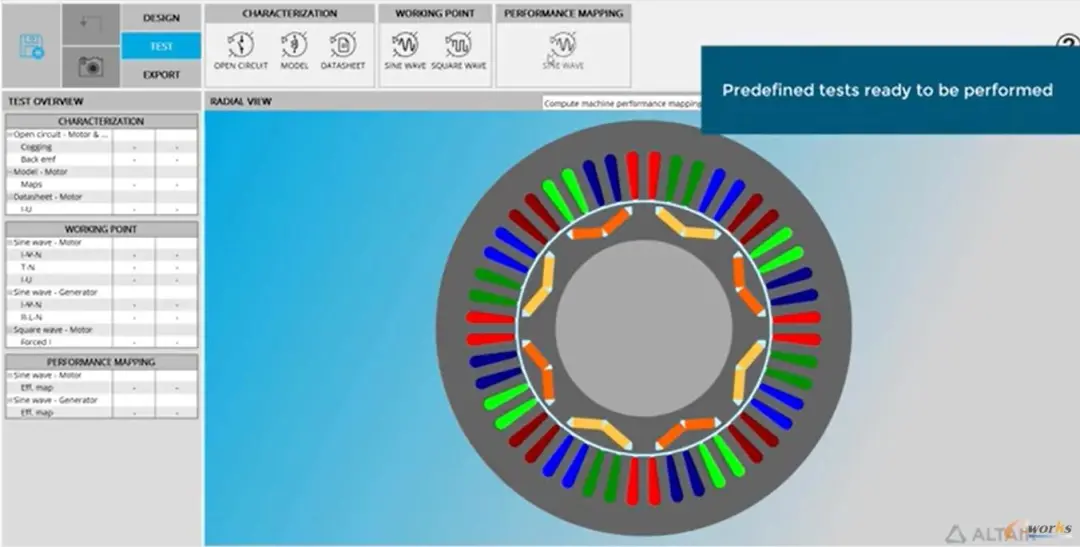Open the Datasheet characterization test
The height and width of the screenshot is (547, 1080).
tap(342, 51)
